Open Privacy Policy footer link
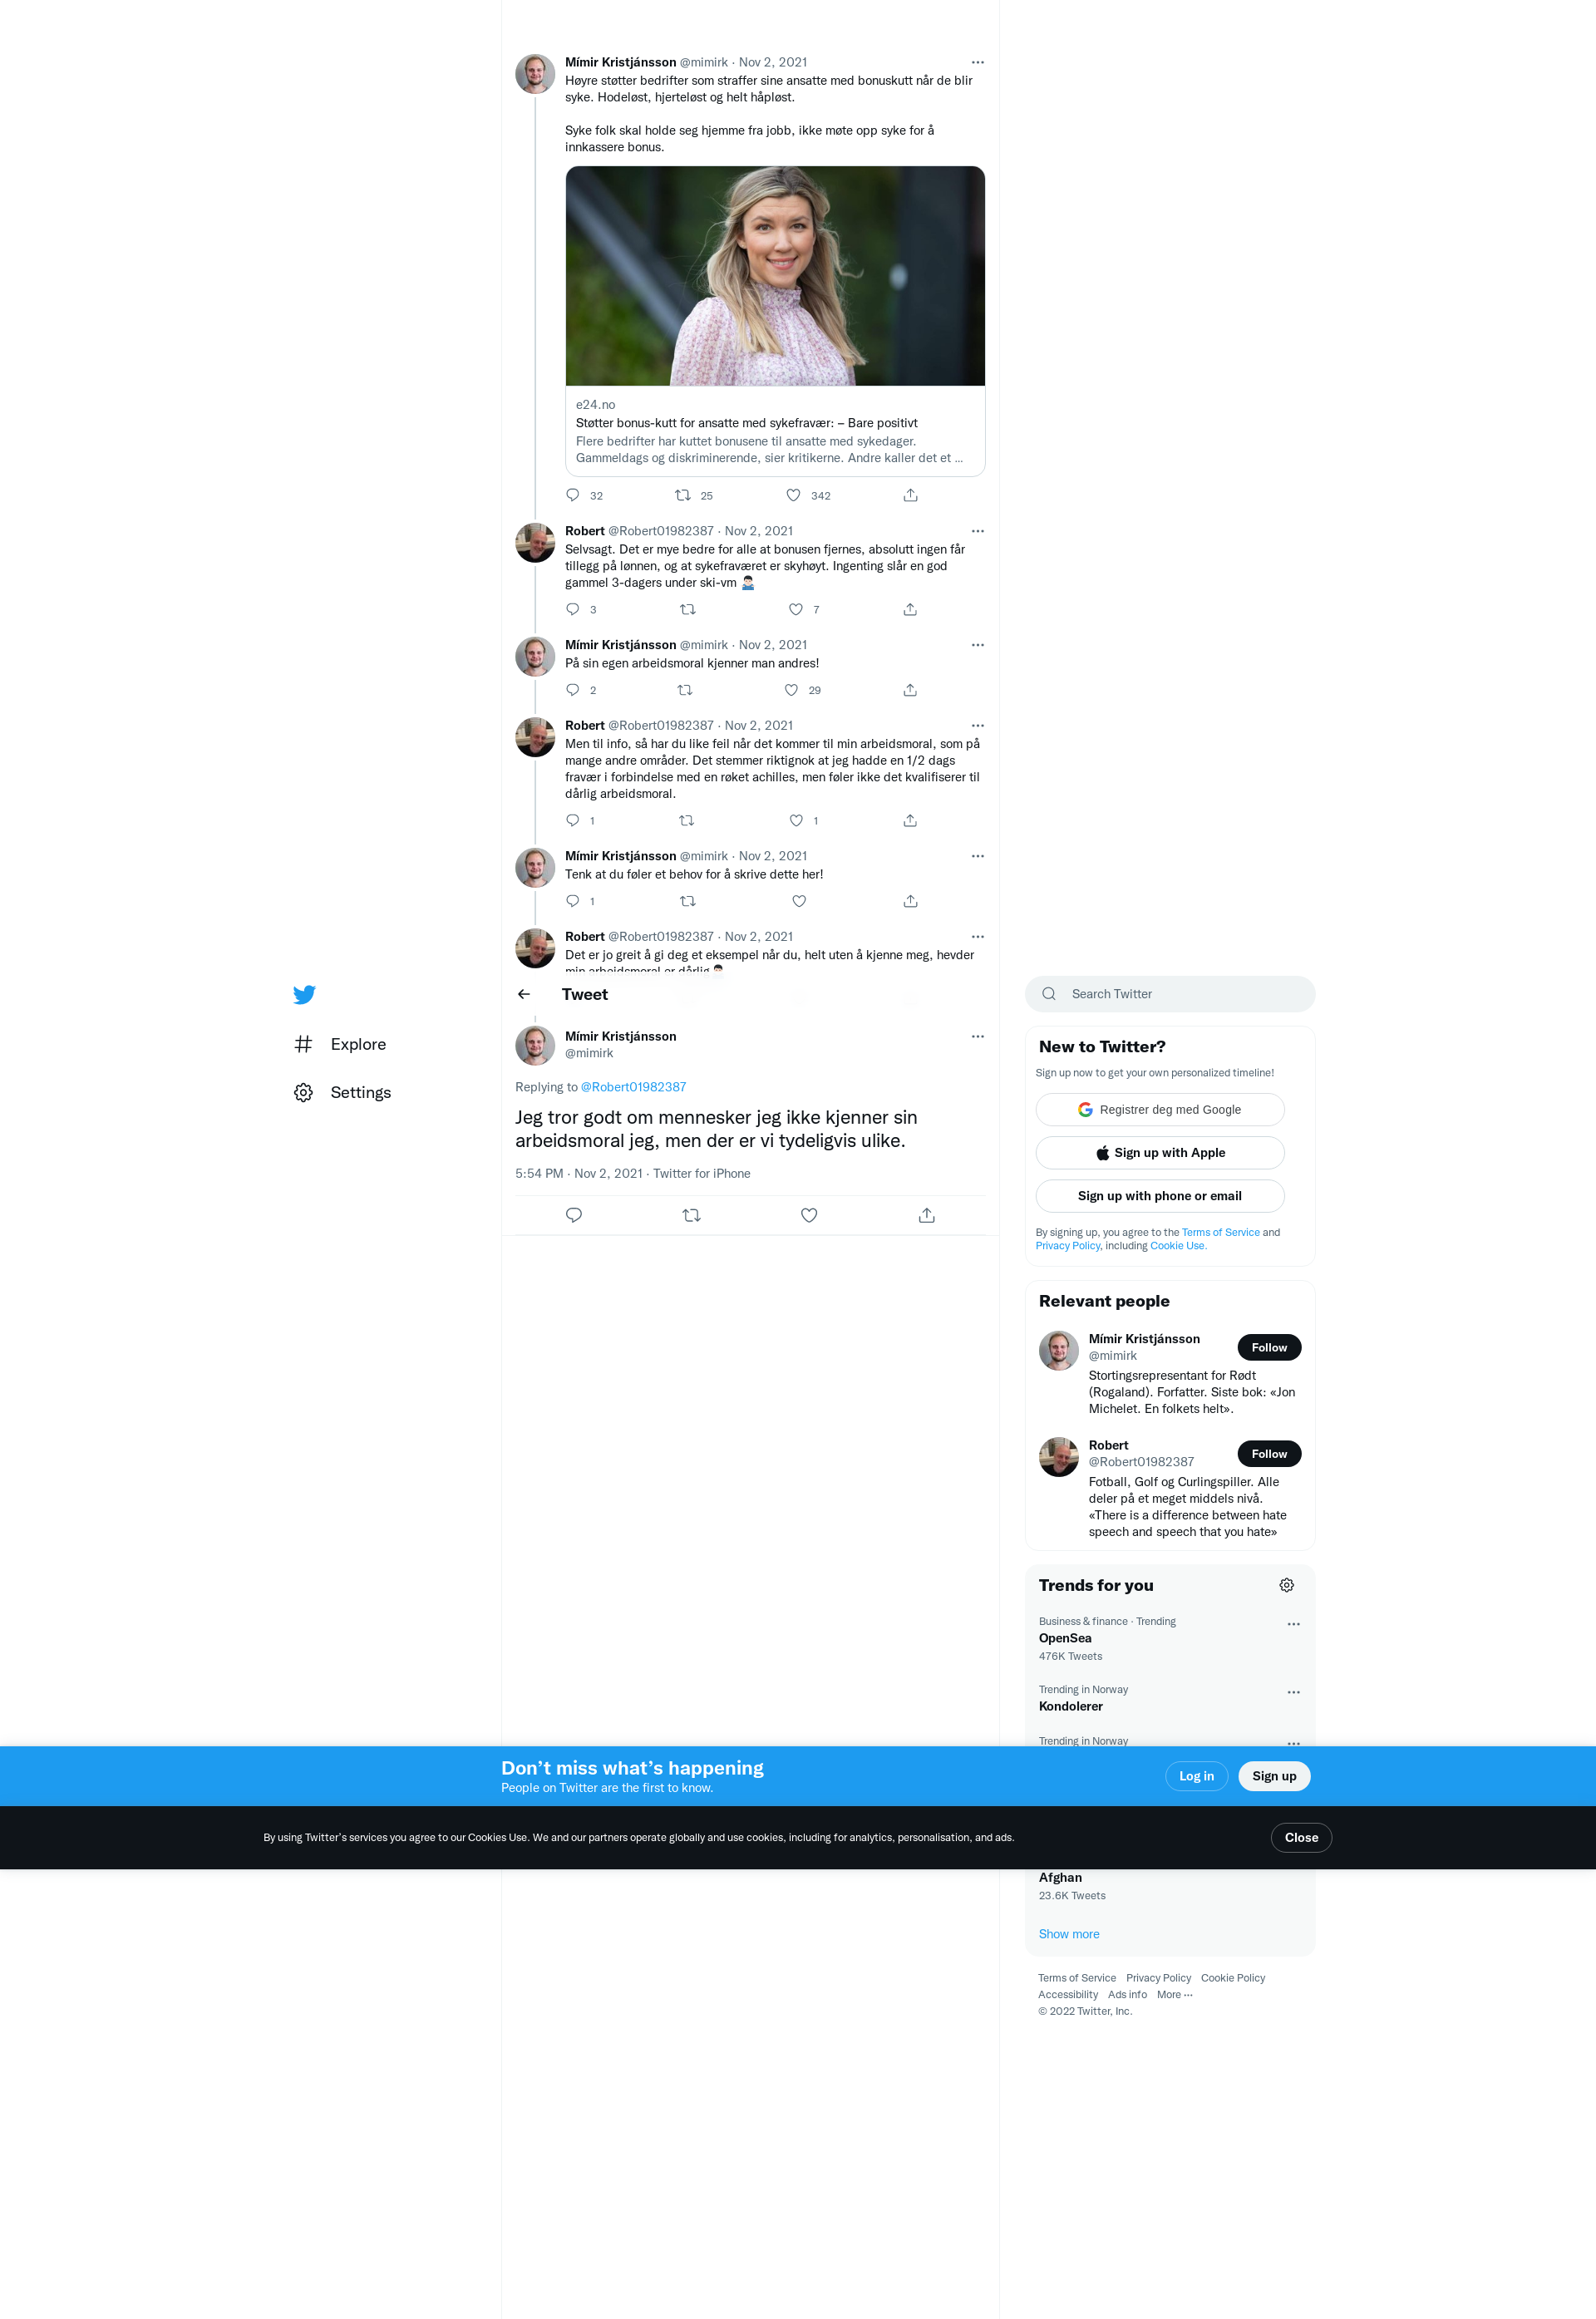 point(1158,1978)
